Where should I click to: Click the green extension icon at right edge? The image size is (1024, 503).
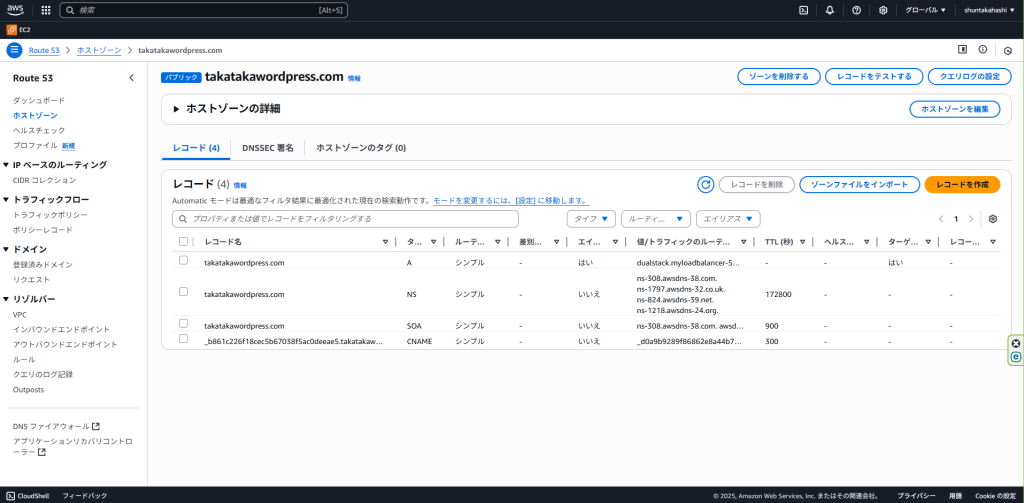point(1016,357)
